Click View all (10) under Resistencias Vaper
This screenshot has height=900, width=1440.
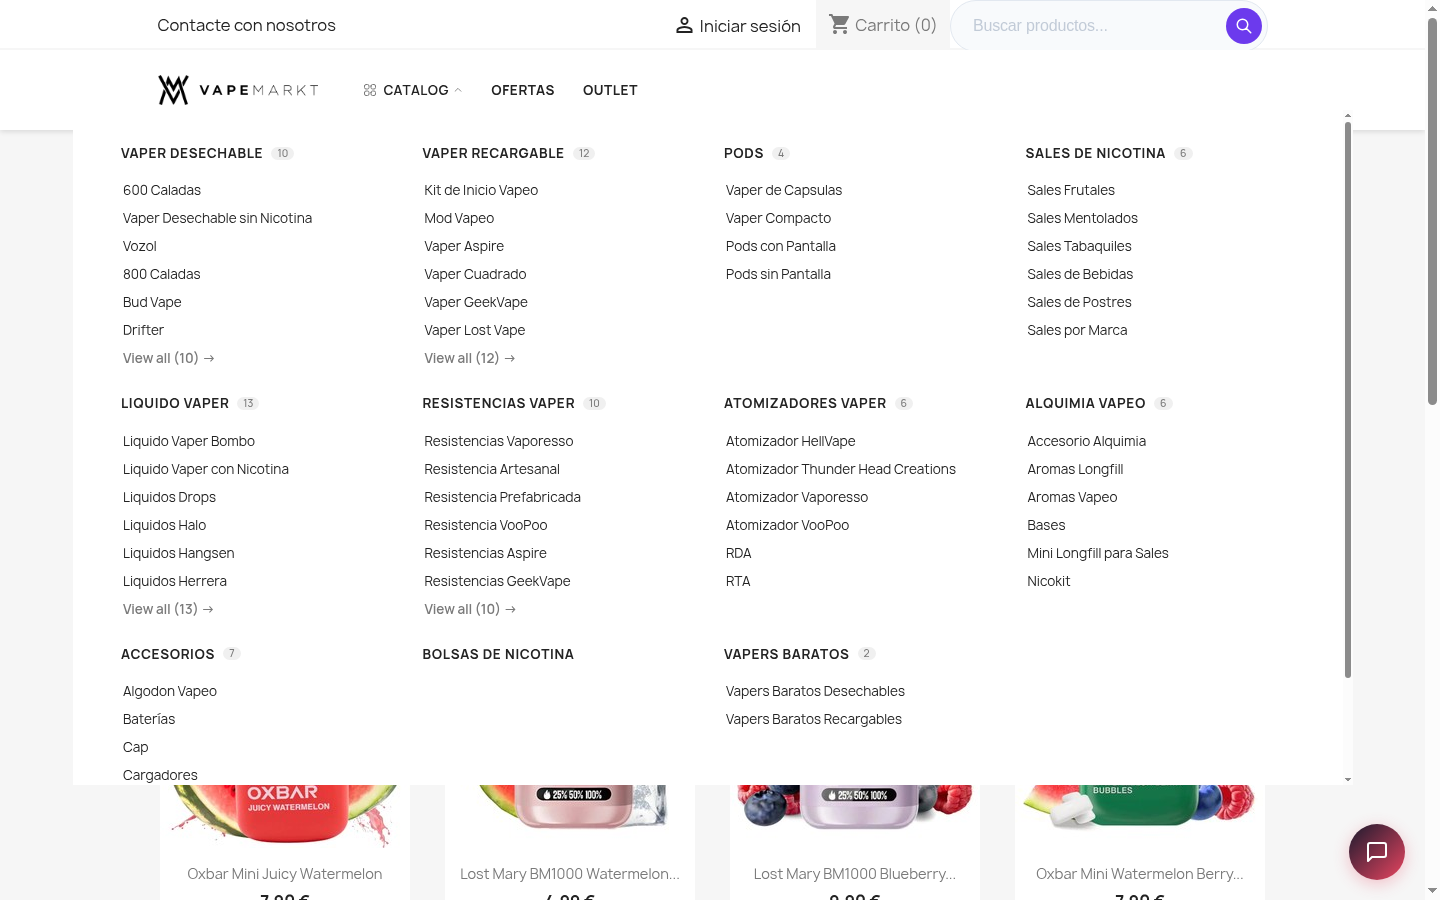pos(470,609)
